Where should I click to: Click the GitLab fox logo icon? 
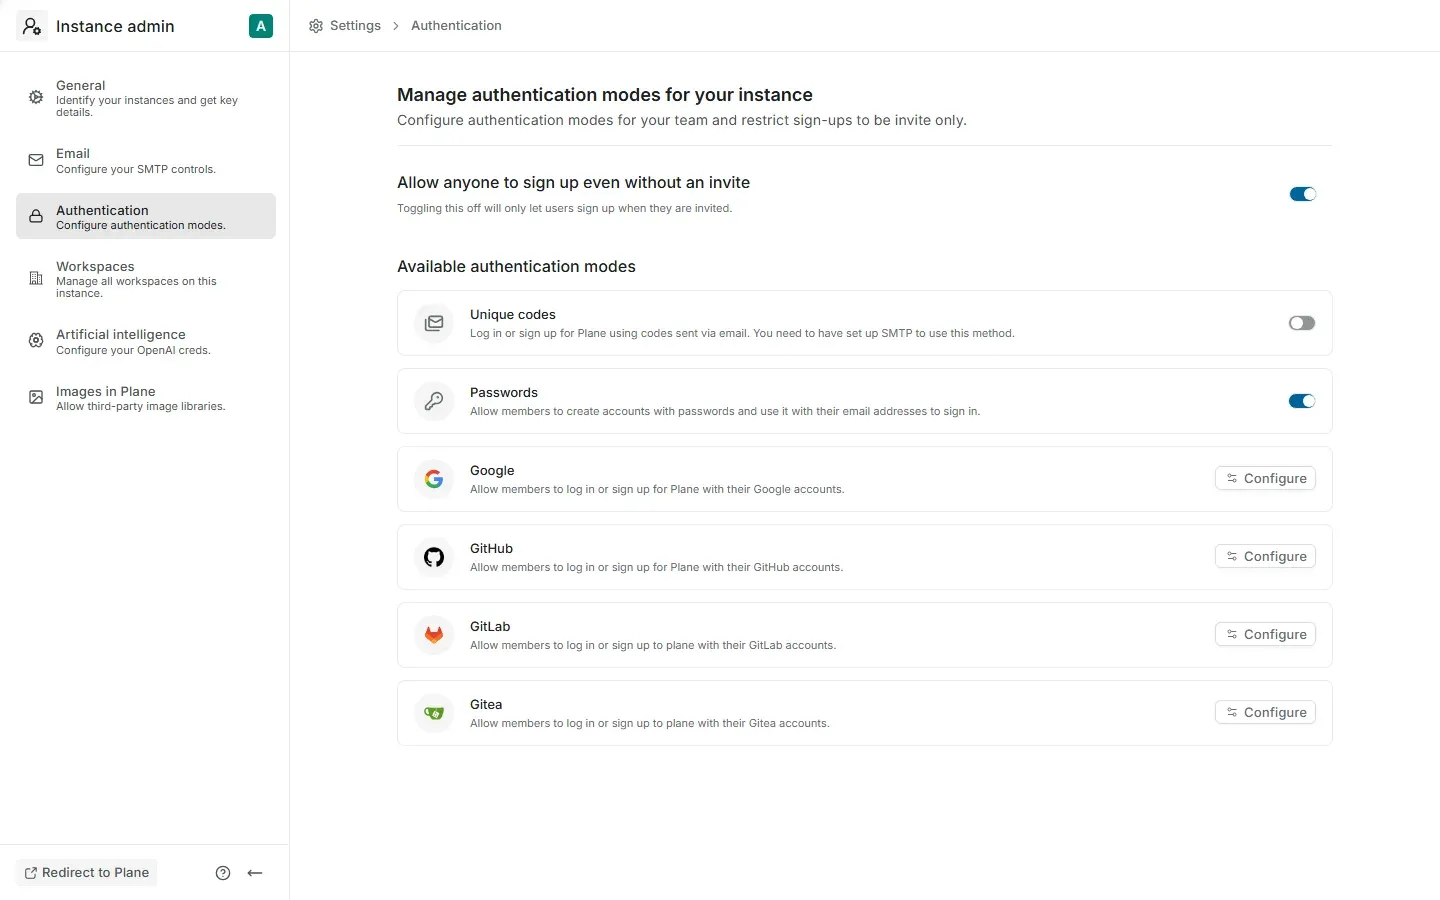coord(434,635)
